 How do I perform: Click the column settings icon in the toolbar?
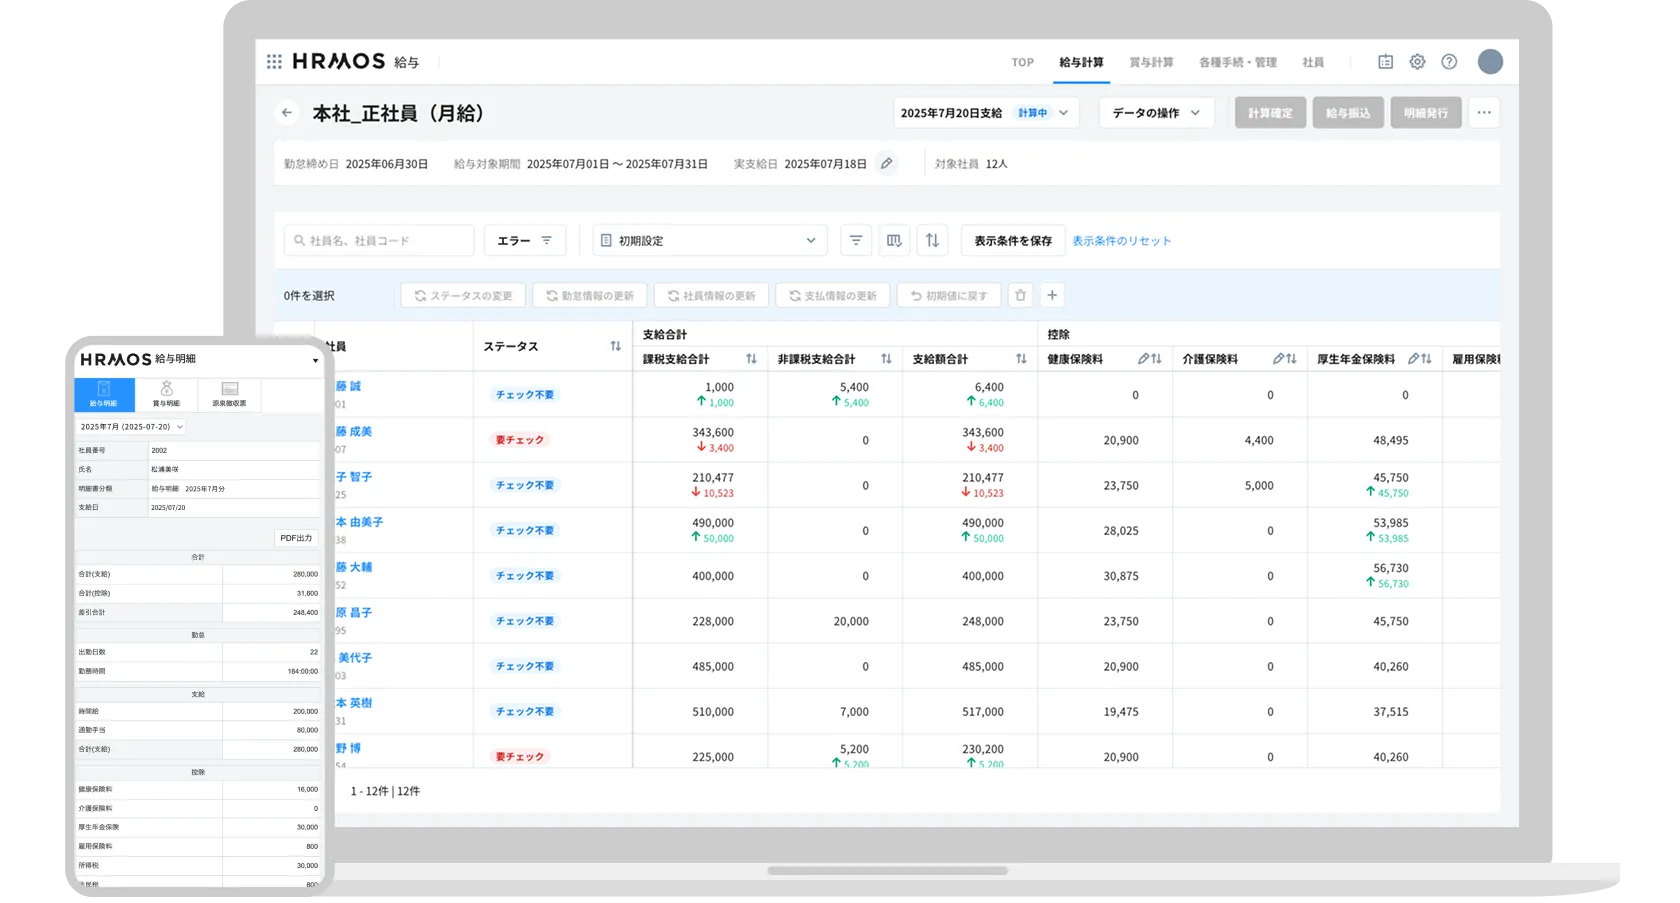894,240
